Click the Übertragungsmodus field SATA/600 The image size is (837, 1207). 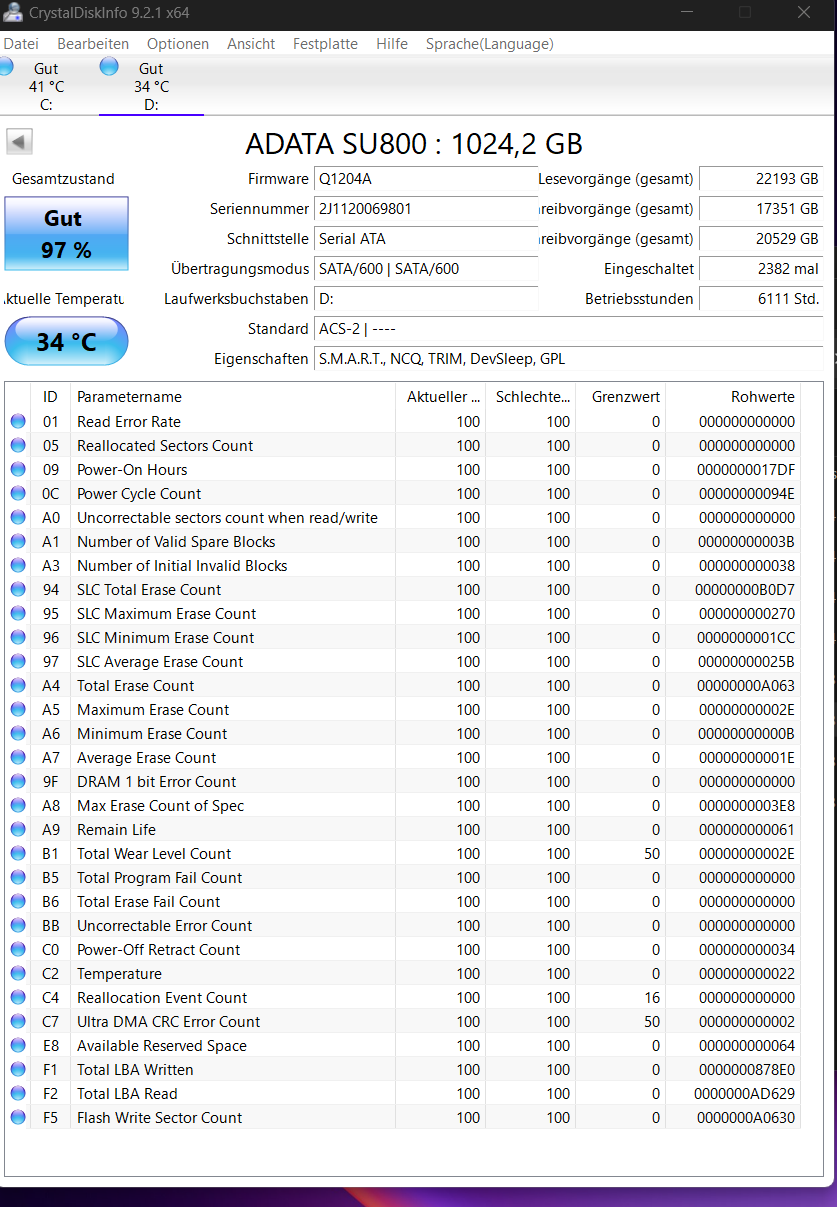point(426,269)
